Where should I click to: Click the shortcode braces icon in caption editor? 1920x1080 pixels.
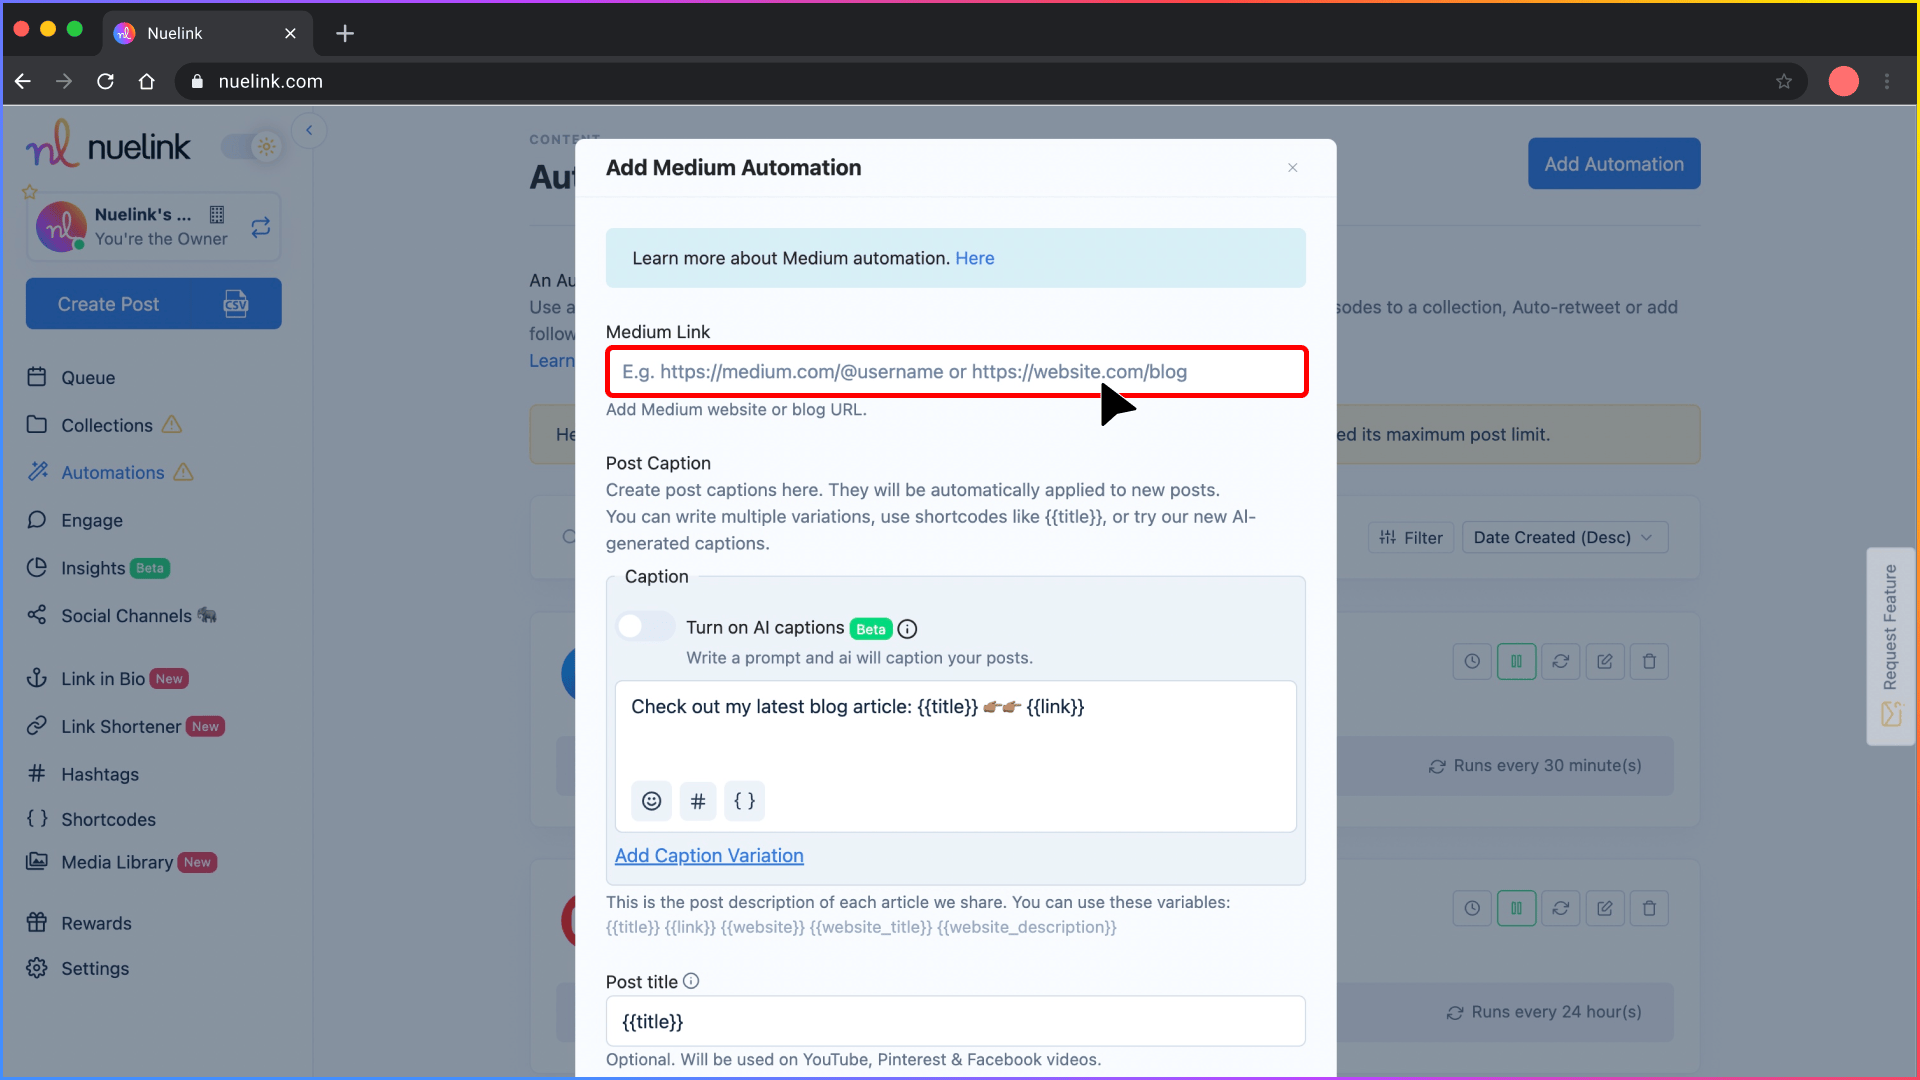(x=744, y=801)
